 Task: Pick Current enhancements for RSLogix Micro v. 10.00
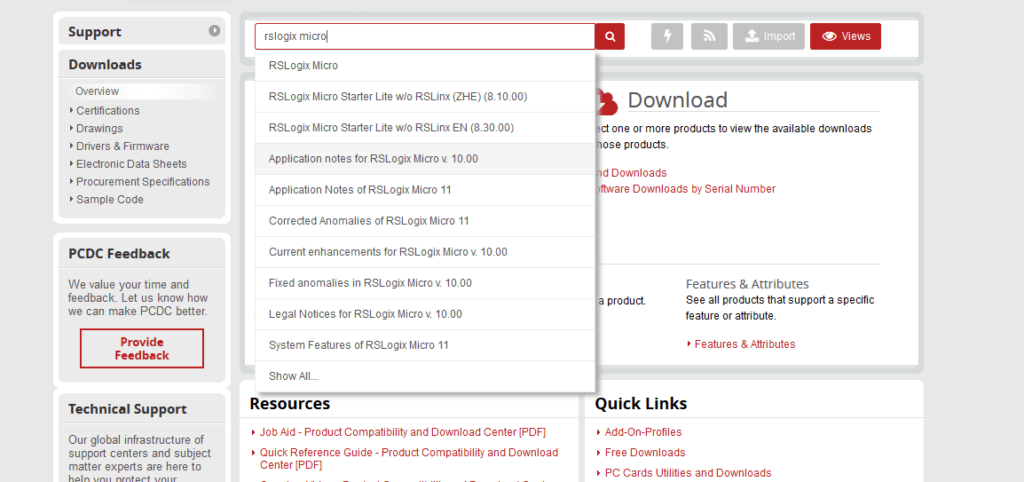[425, 252]
